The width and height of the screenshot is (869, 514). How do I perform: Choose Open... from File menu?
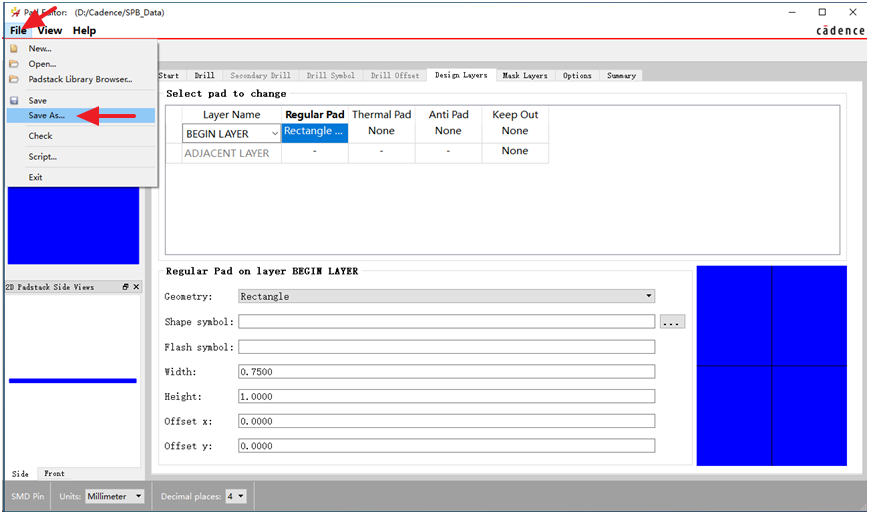pos(42,64)
